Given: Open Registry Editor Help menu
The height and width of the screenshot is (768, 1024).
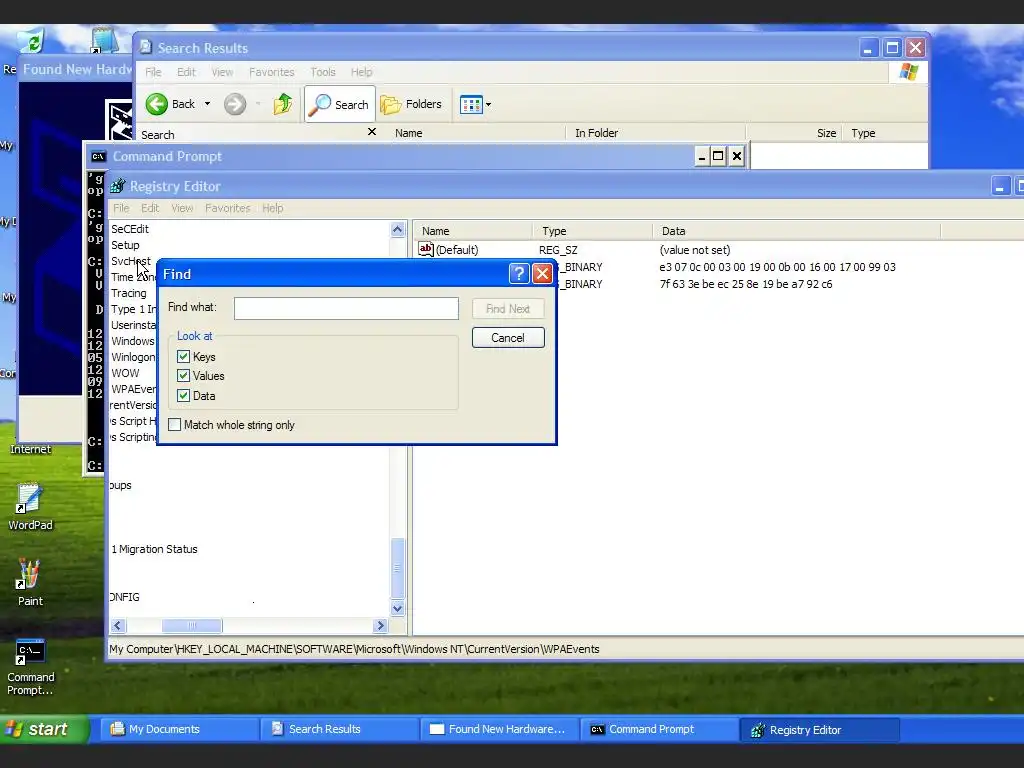Looking at the screenshot, I should 272,208.
